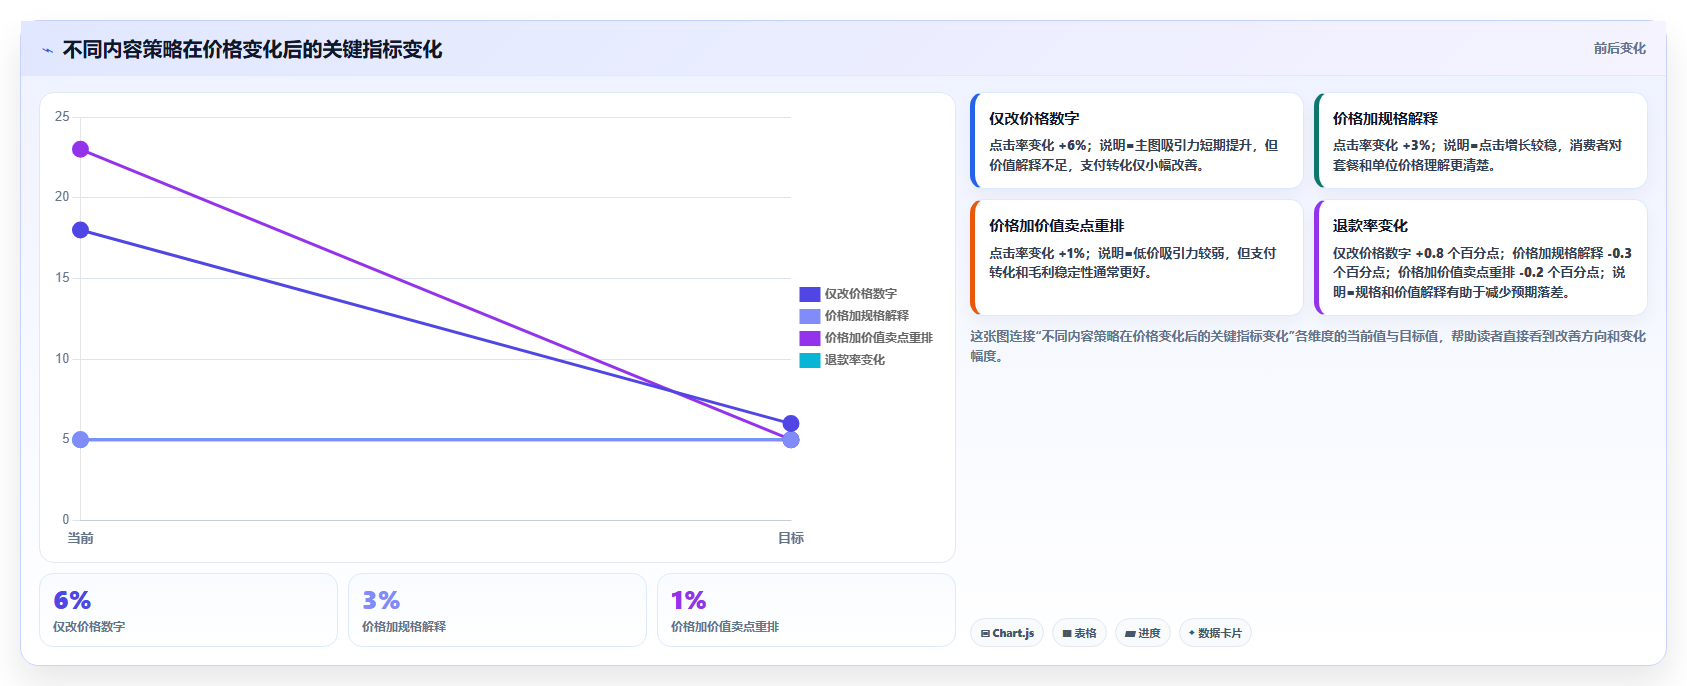Select the 6% stat card

coord(188,610)
